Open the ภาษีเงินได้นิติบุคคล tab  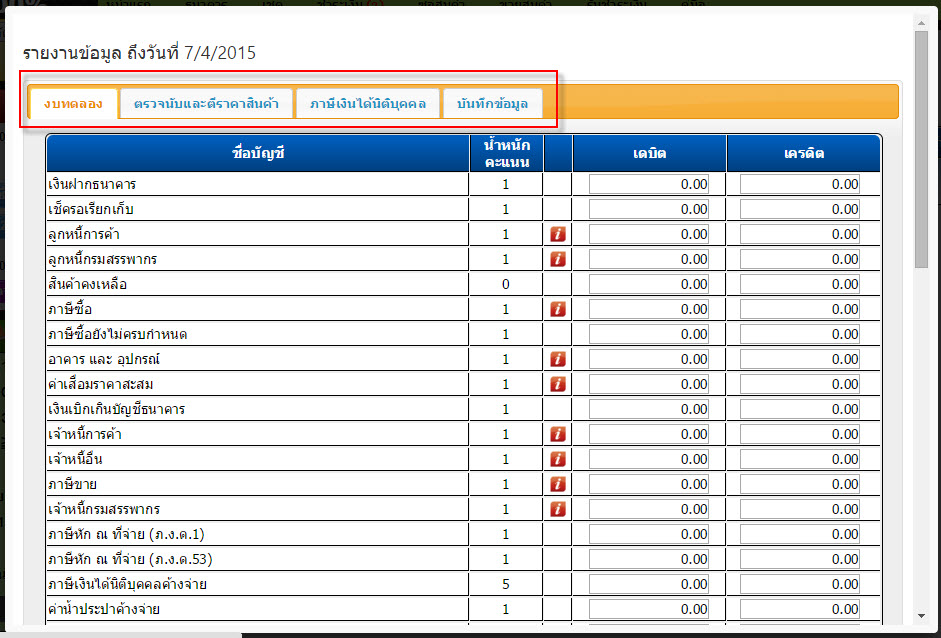[x=368, y=103]
